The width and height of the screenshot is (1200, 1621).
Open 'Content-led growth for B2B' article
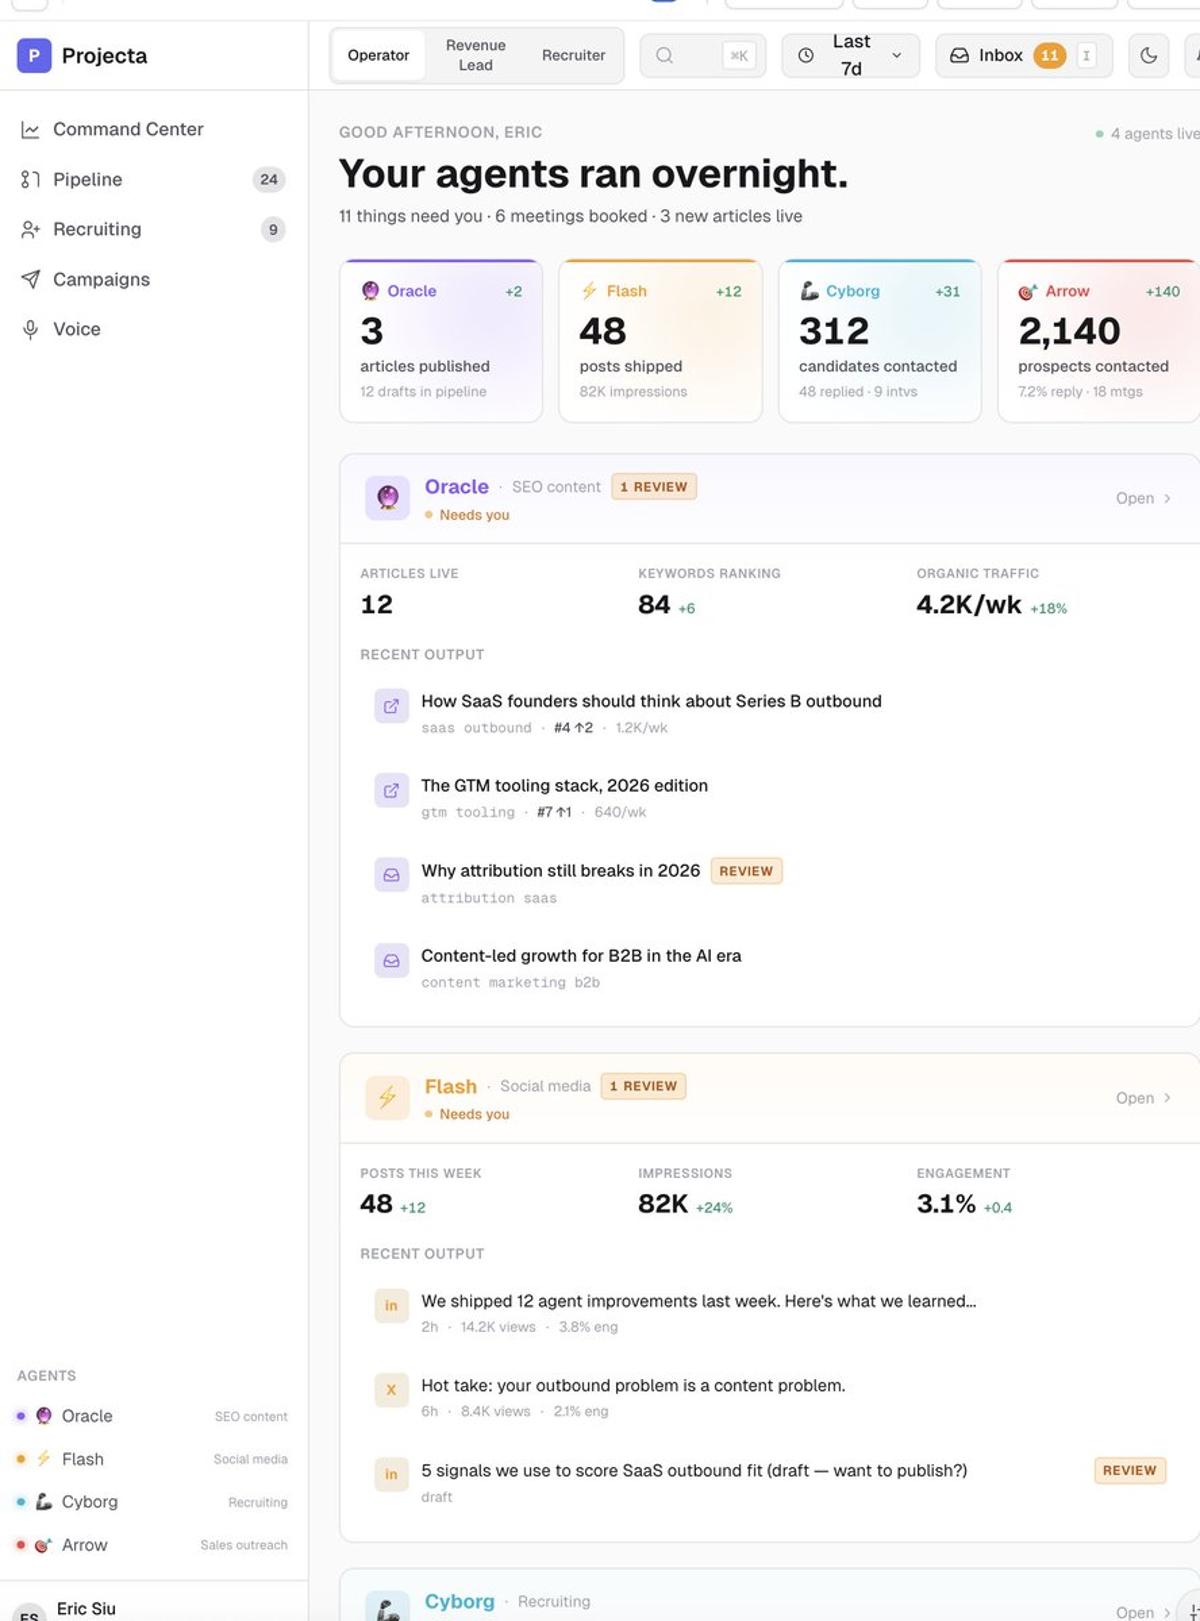(581, 956)
